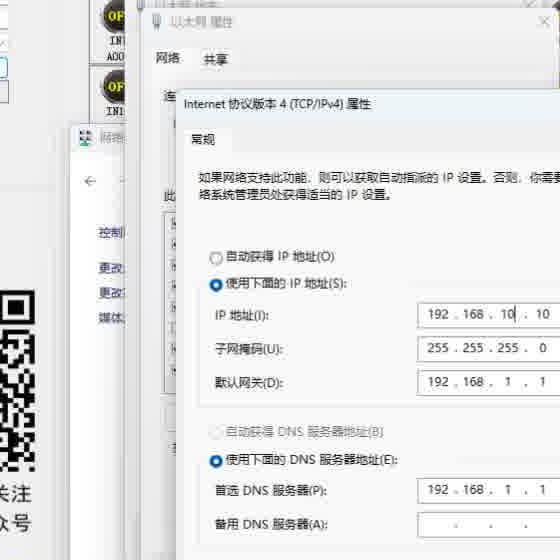Click the Internet 协议版本 4 (TCP/IPv4) 属性 title

coord(277,104)
